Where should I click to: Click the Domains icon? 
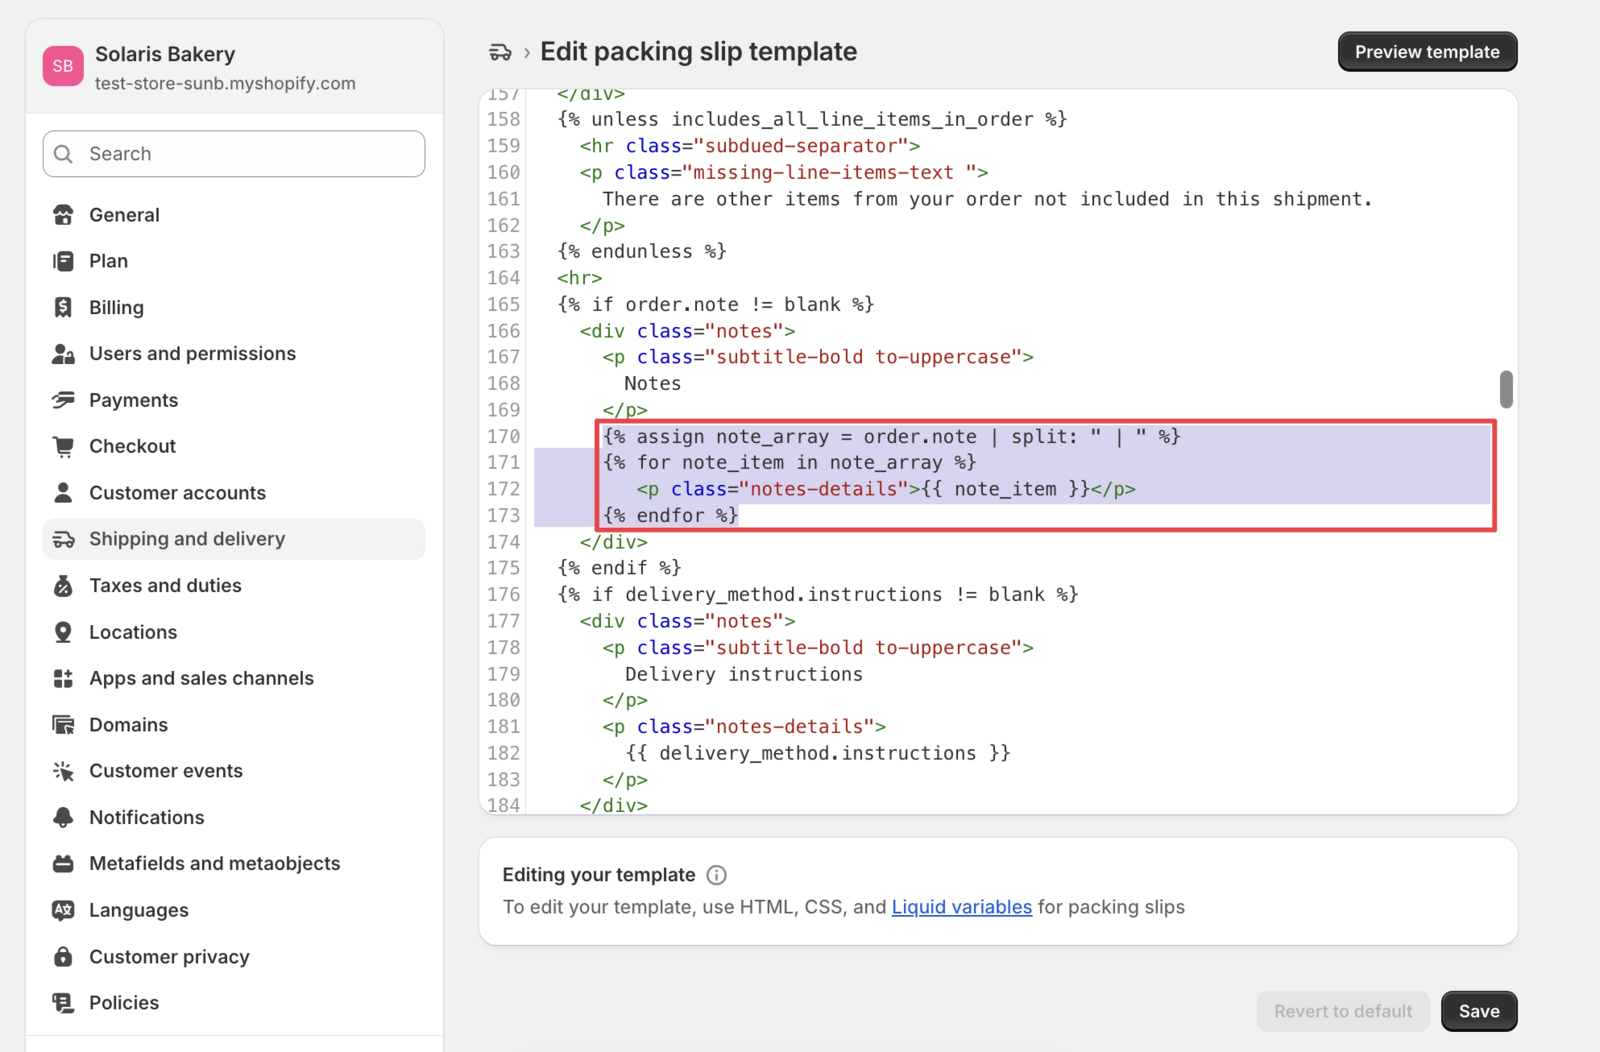point(63,725)
